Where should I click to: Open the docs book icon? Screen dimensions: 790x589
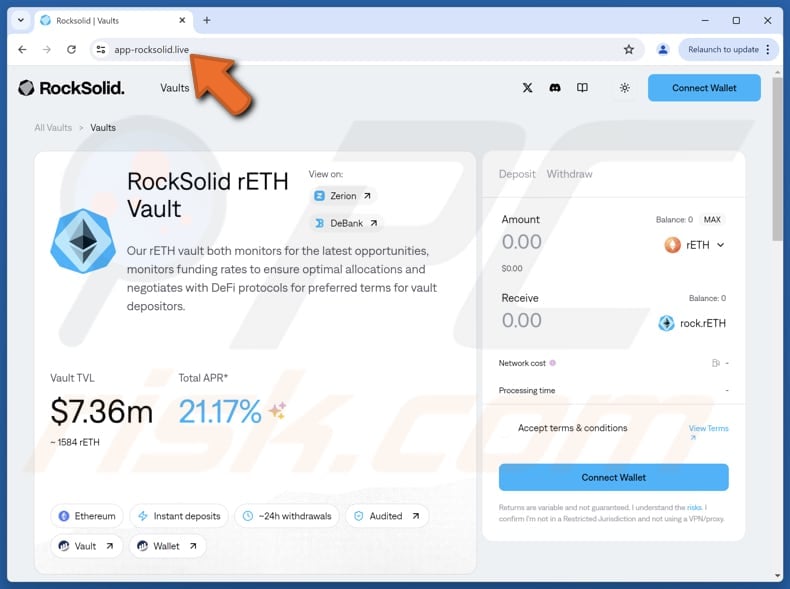tap(582, 88)
